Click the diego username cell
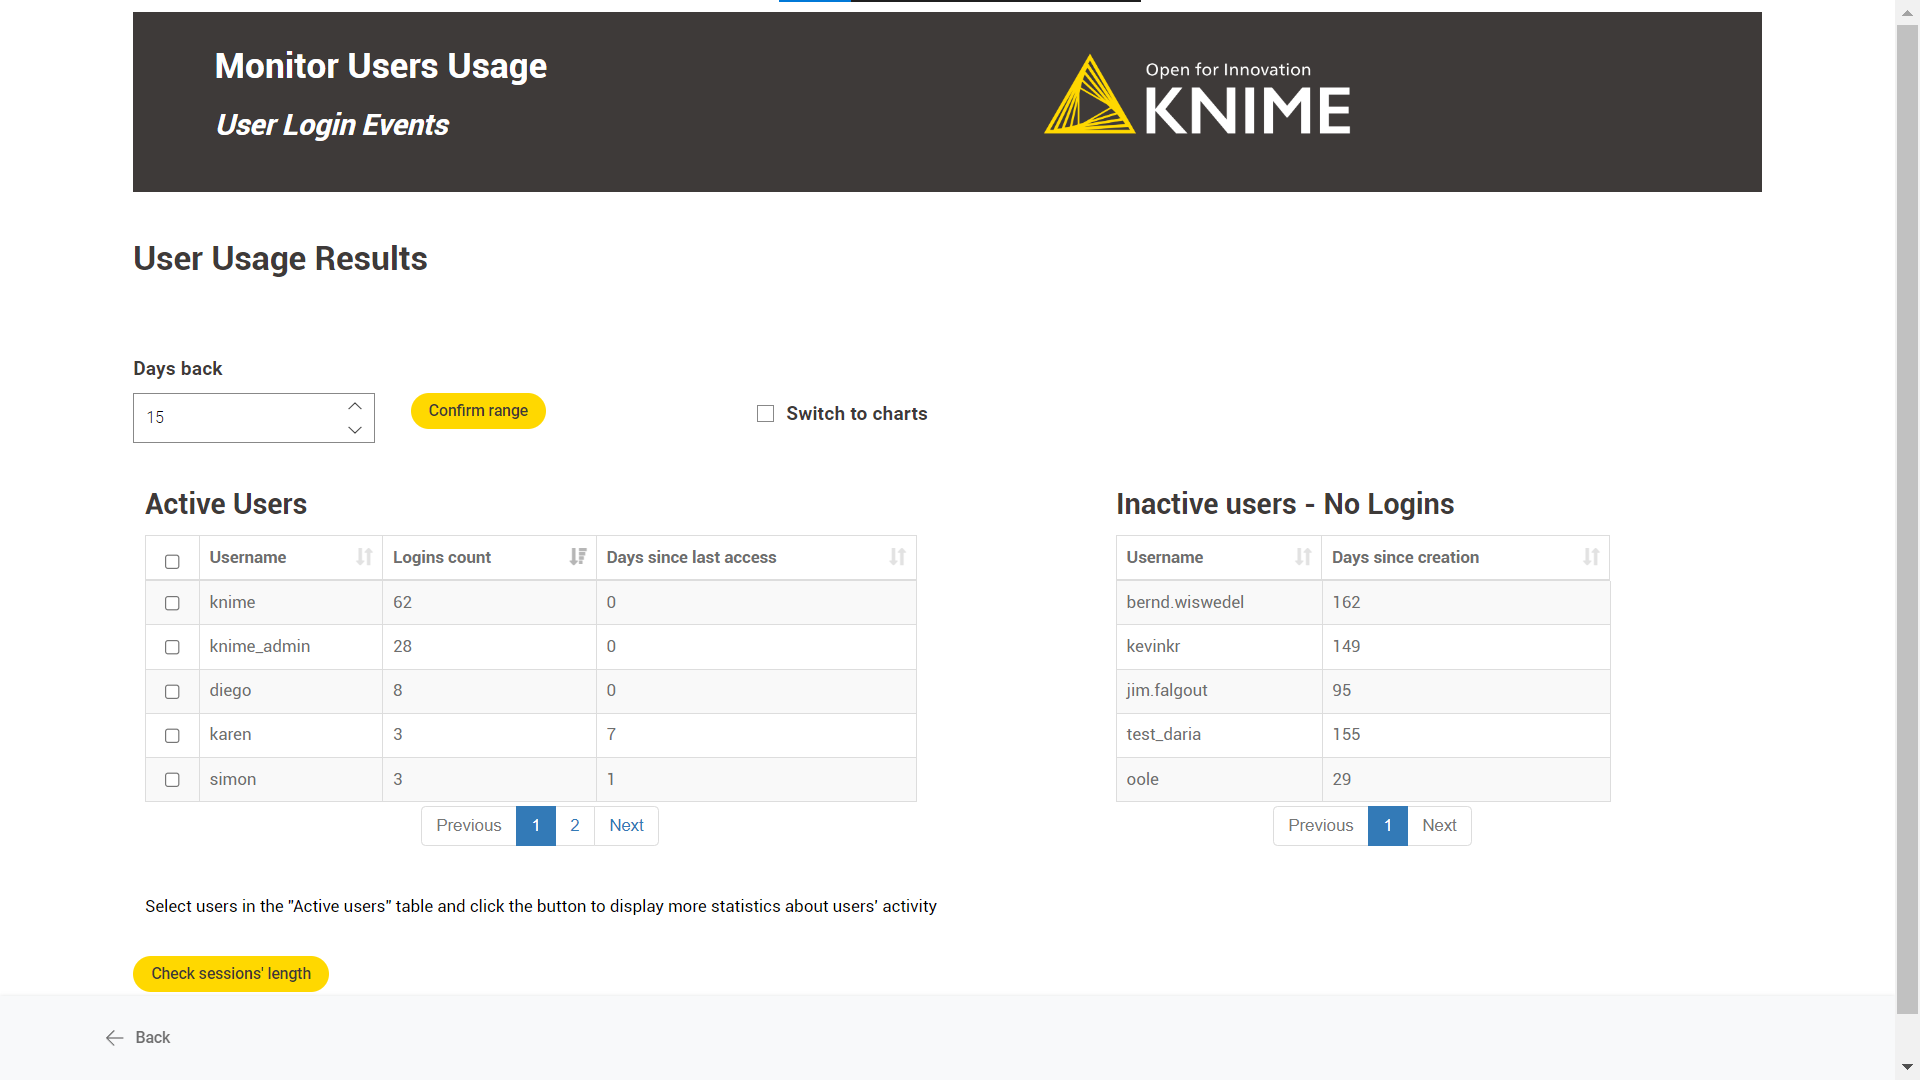This screenshot has height=1080, width=1920. click(291, 691)
